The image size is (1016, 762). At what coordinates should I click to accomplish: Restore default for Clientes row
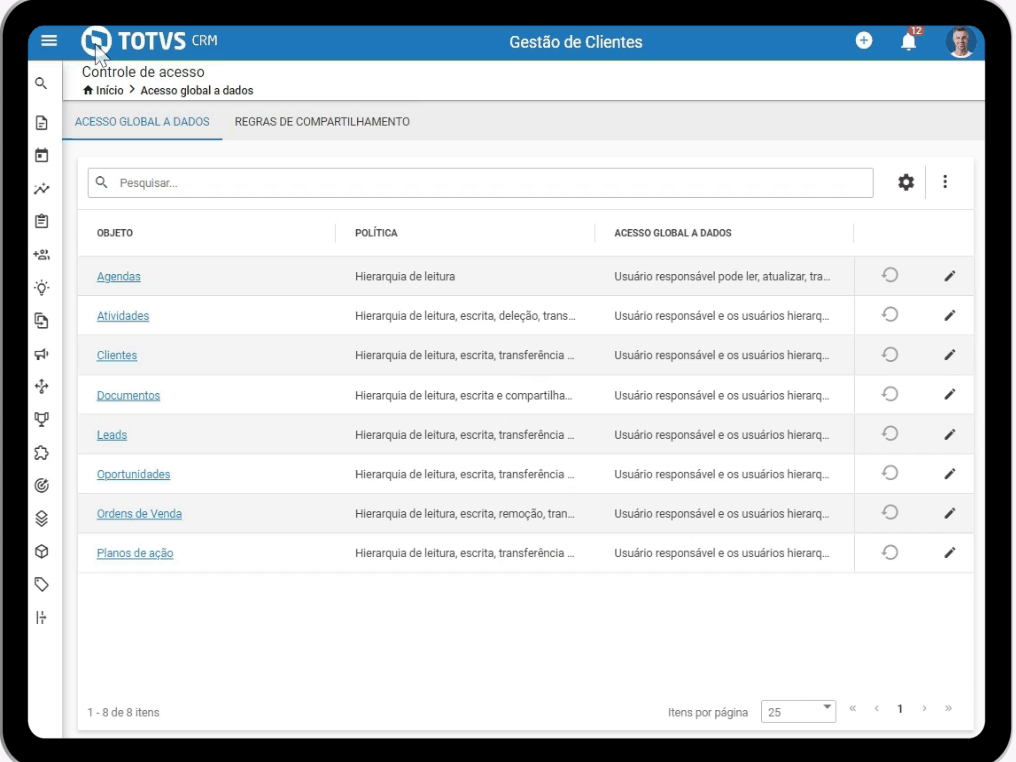coord(890,354)
